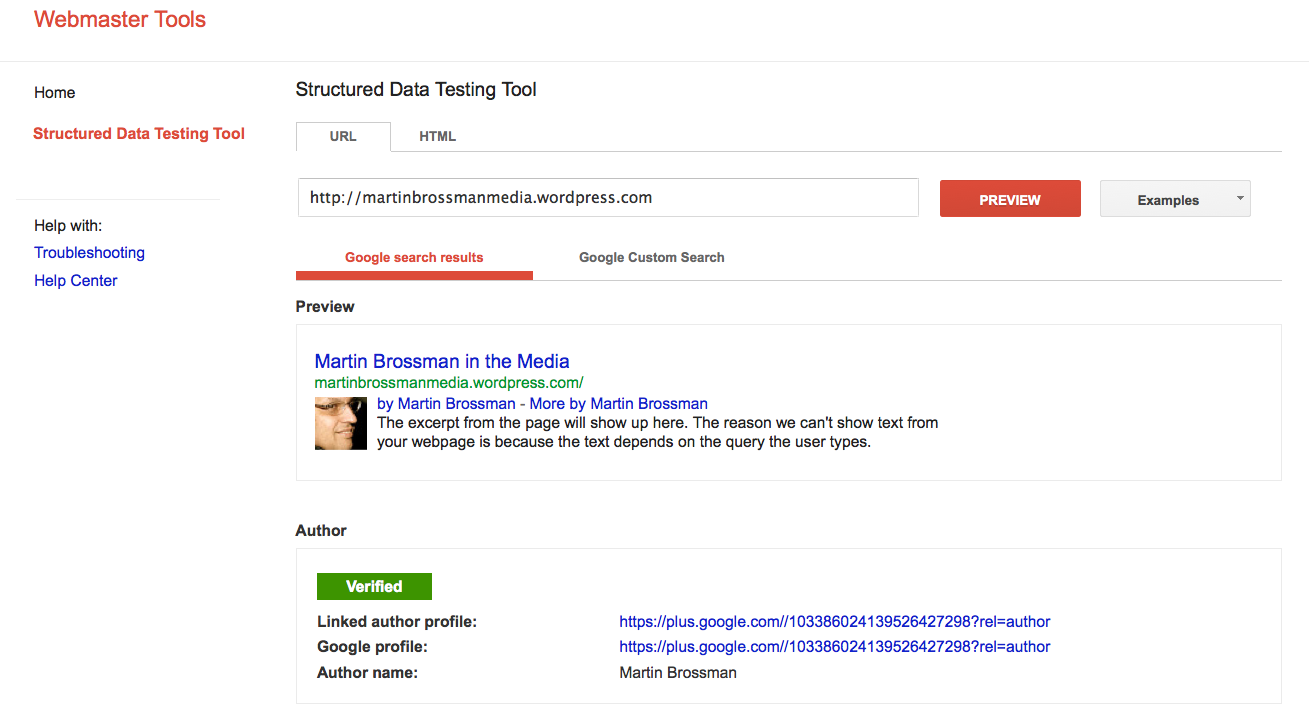The width and height of the screenshot is (1309, 721).
Task: Open 'More by Martin Brossman' link
Action: [x=619, y=404]
